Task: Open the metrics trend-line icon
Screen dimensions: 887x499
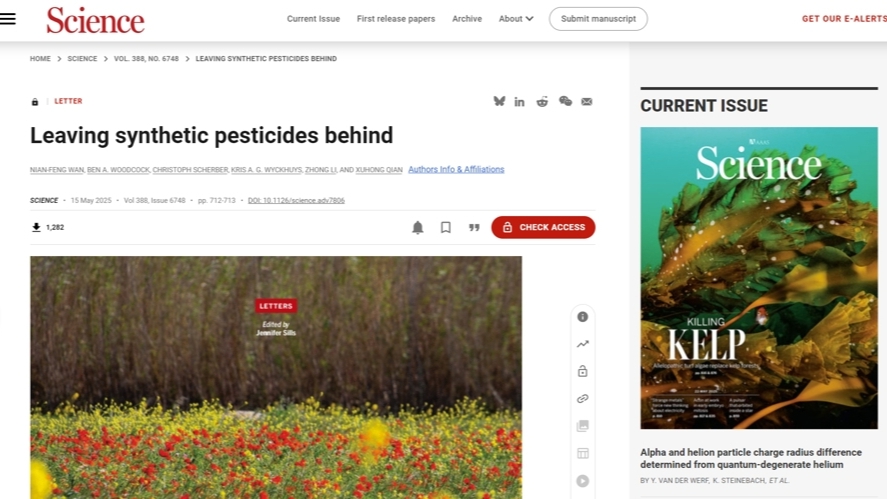Action: [x=582, y=344]
